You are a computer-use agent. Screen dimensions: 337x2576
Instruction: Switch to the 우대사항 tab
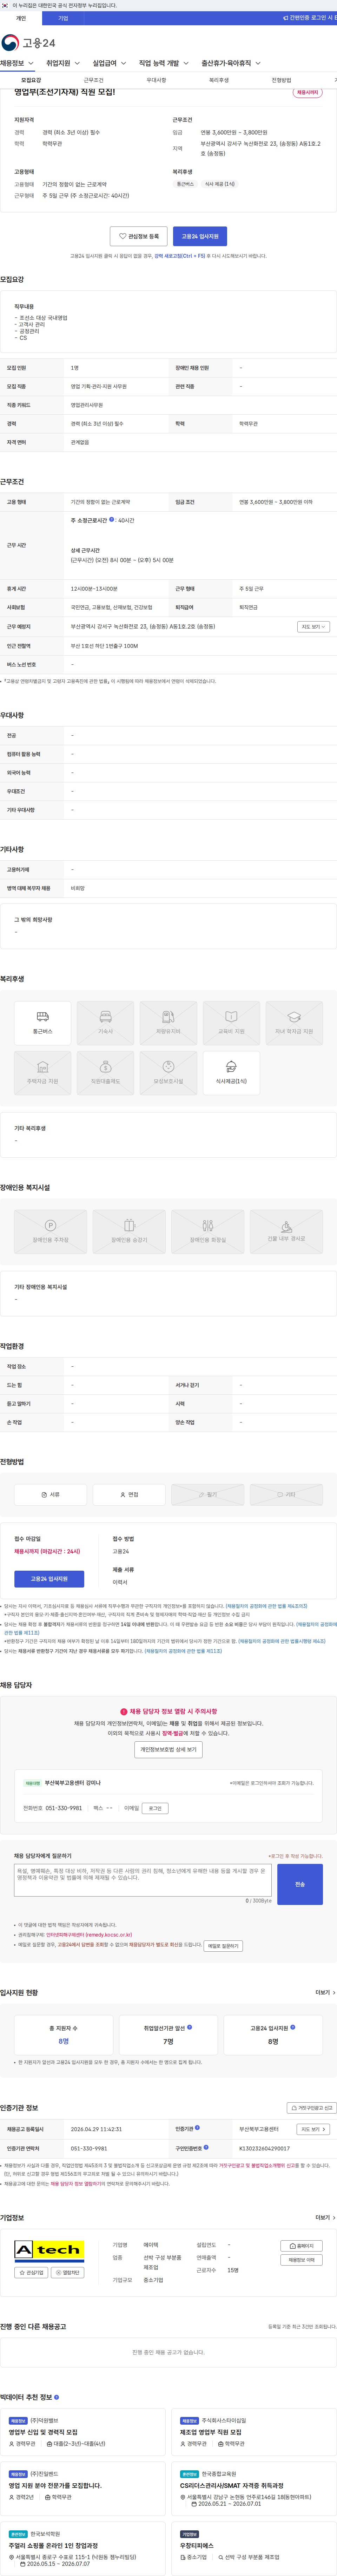coord(156,80)
